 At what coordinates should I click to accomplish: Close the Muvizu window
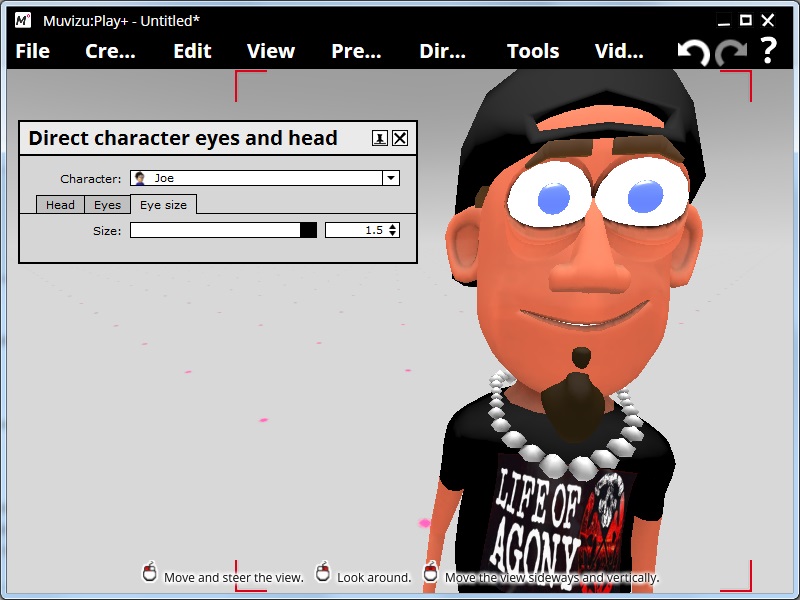coord(768,20)
